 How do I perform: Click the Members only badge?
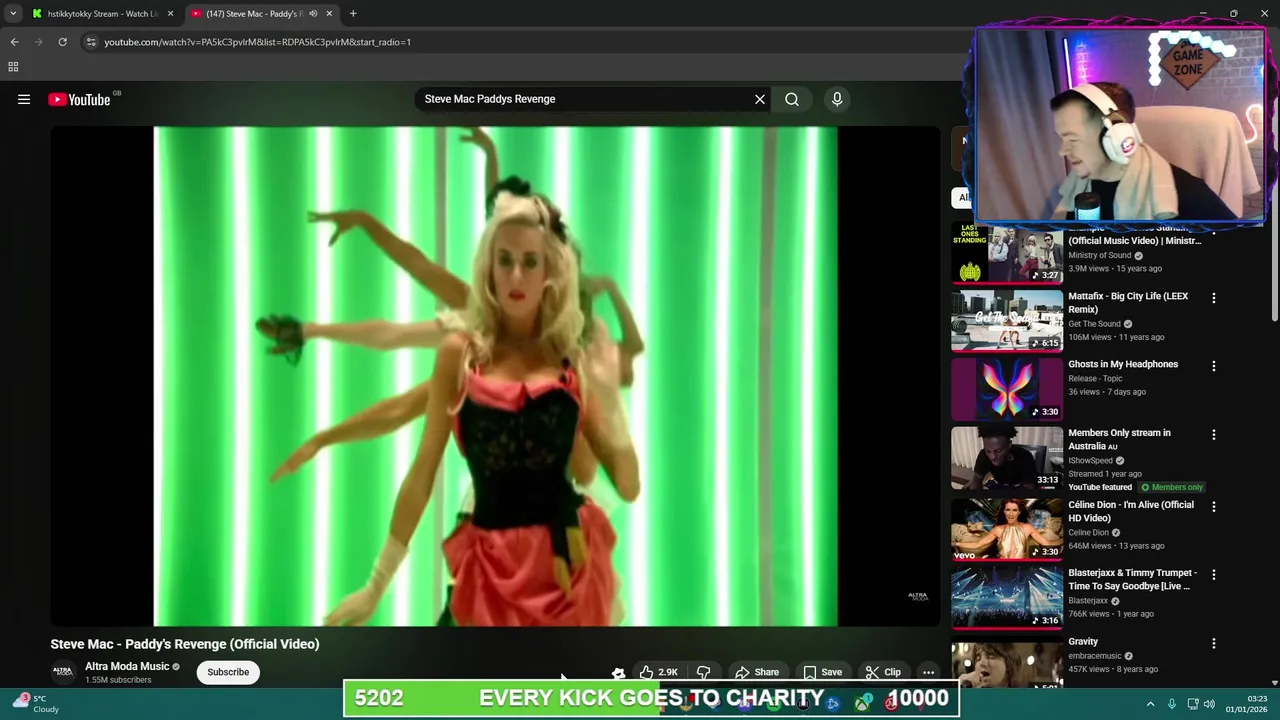[x=1172, y=487]
